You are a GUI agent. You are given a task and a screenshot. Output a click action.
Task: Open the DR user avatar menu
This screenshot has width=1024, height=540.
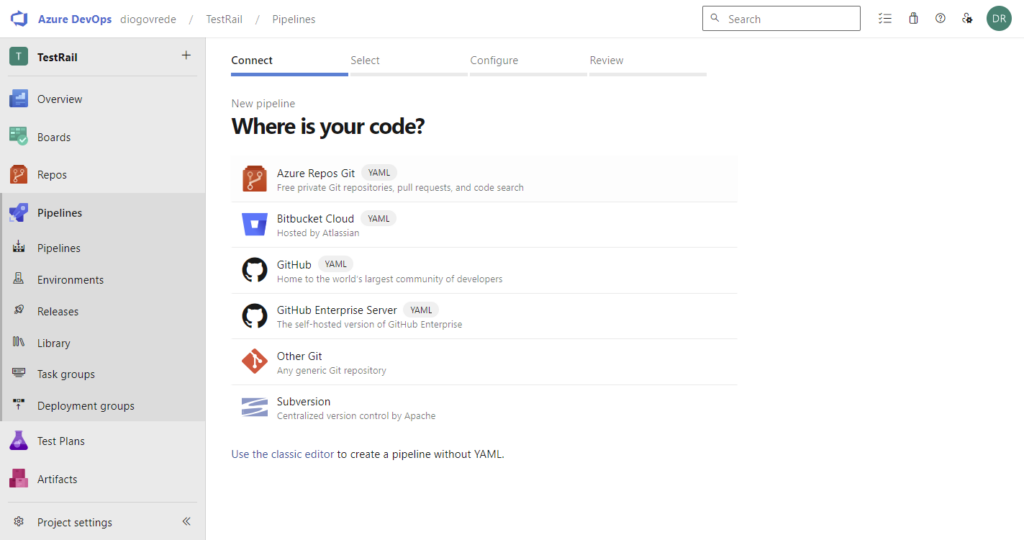click(998, 19)
